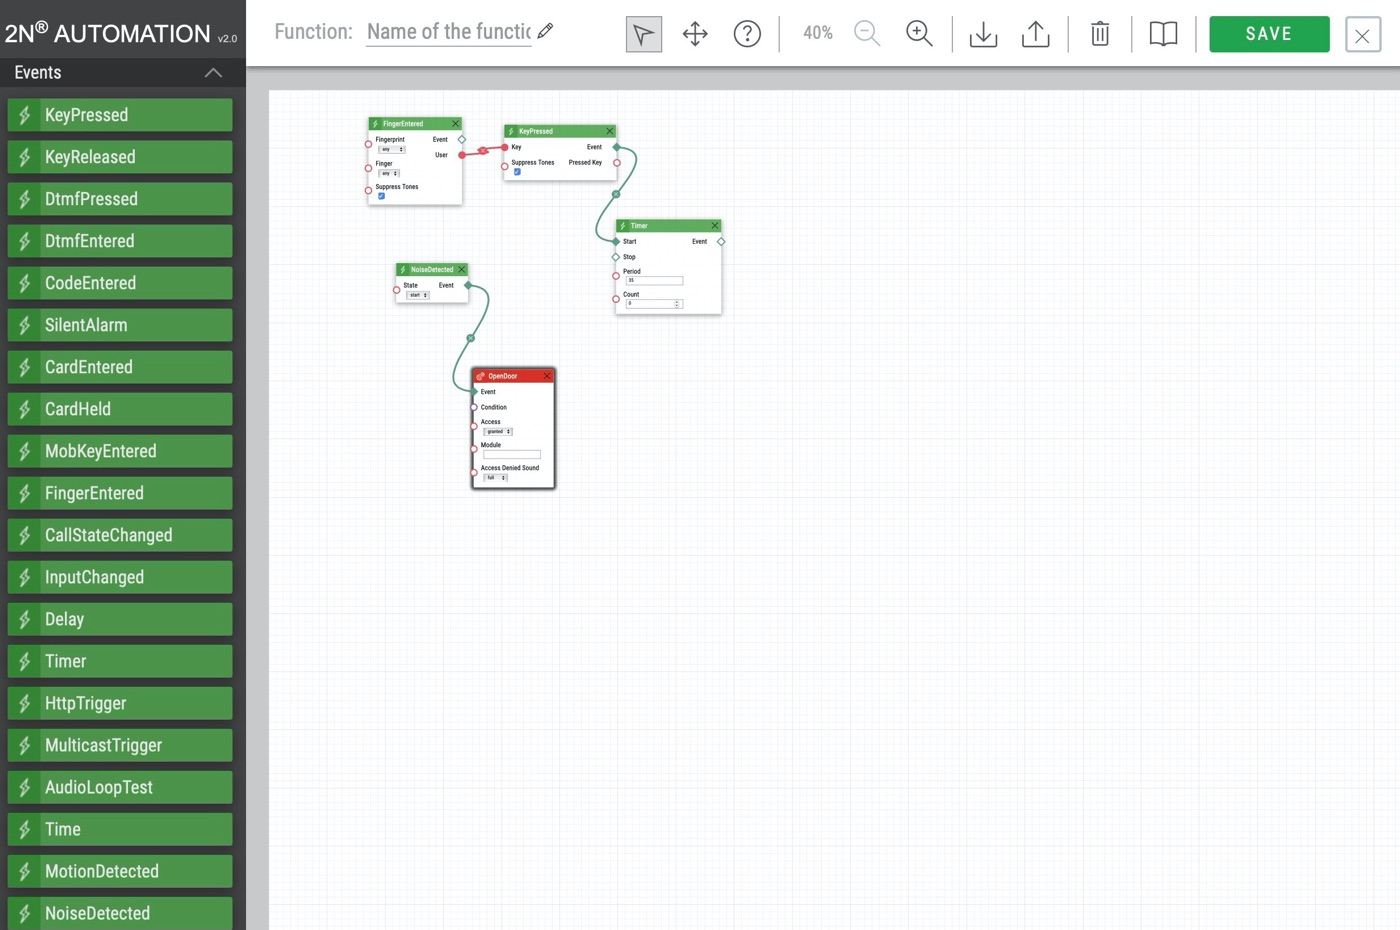
Task: Select MulticastTrigger event from list
Action: click(120, 745)
